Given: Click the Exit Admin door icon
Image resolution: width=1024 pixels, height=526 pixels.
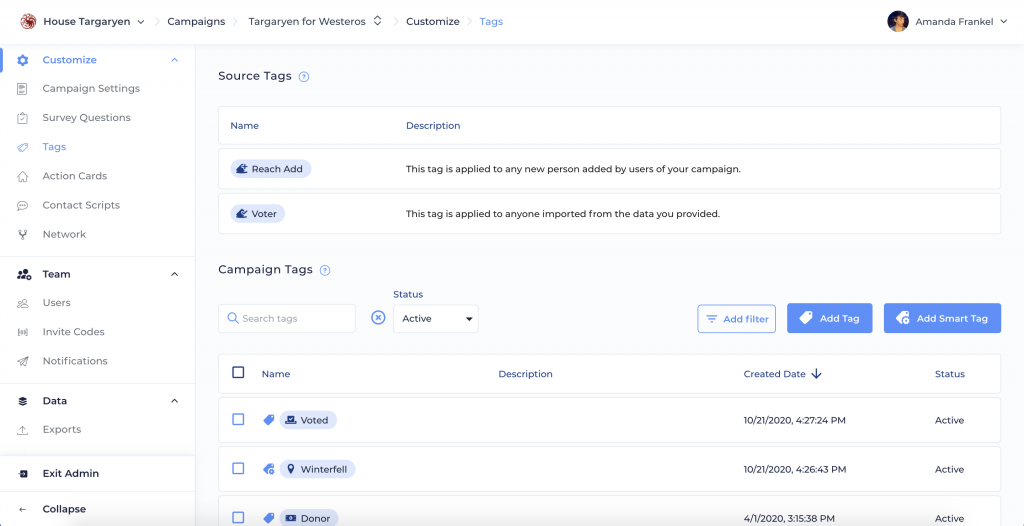Looking at the screenshot, I should point(23,474).
